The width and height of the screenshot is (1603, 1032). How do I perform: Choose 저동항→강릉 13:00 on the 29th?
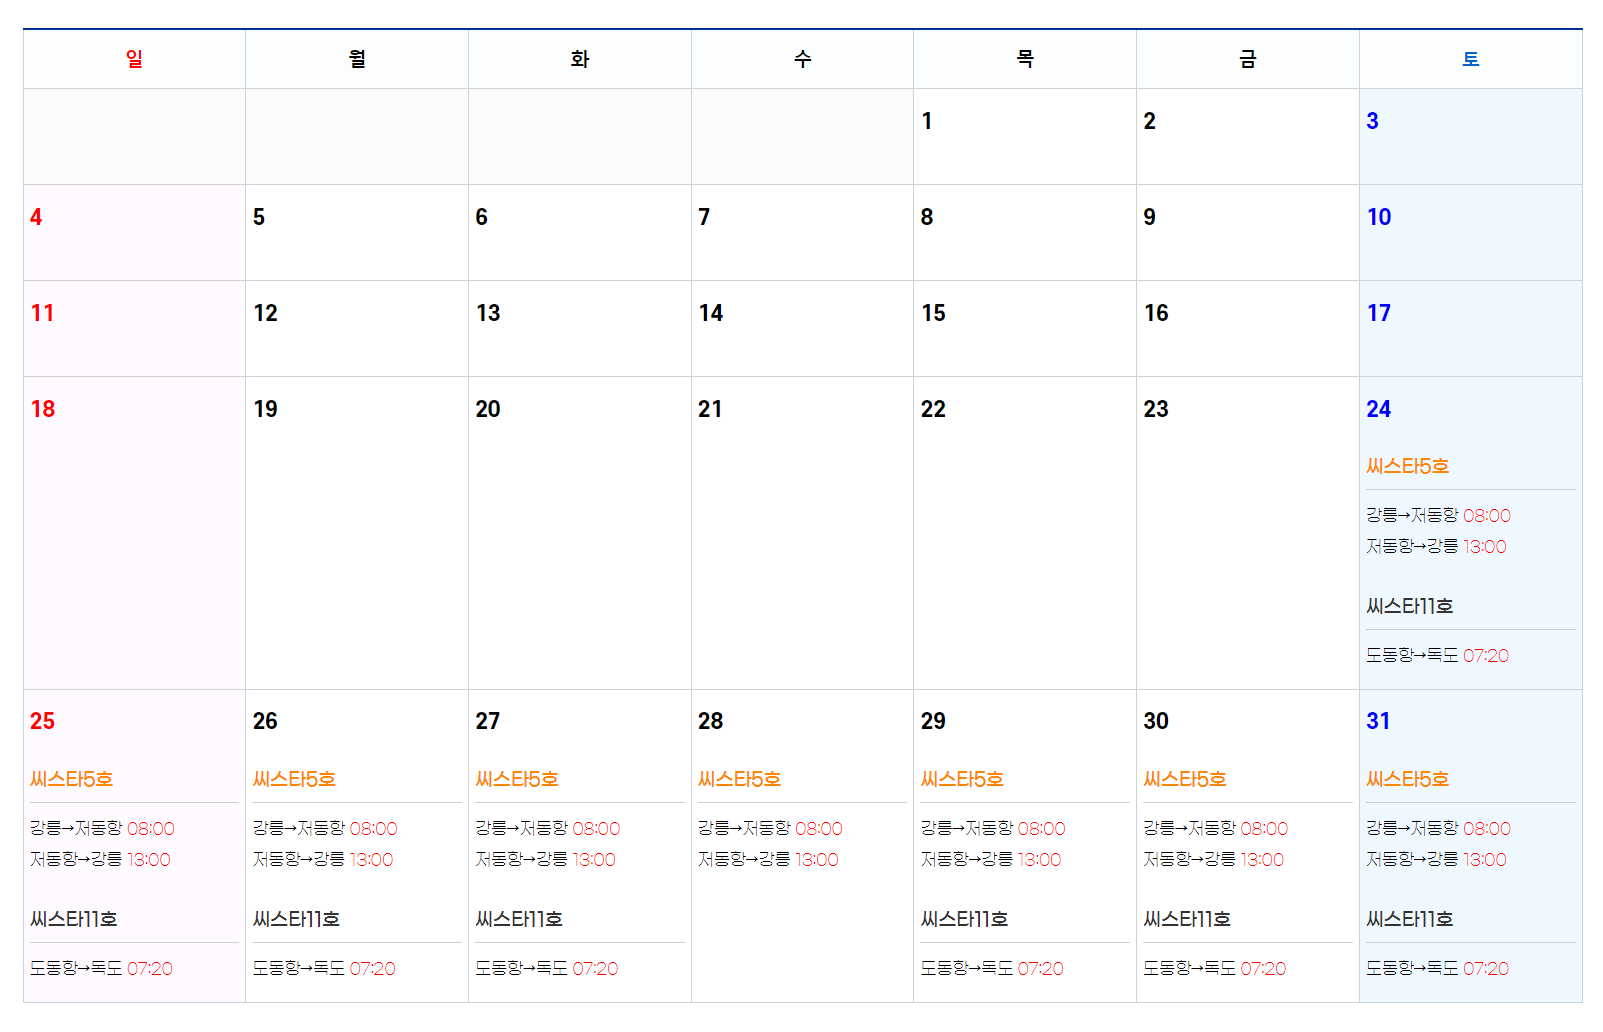click(991, 859)
